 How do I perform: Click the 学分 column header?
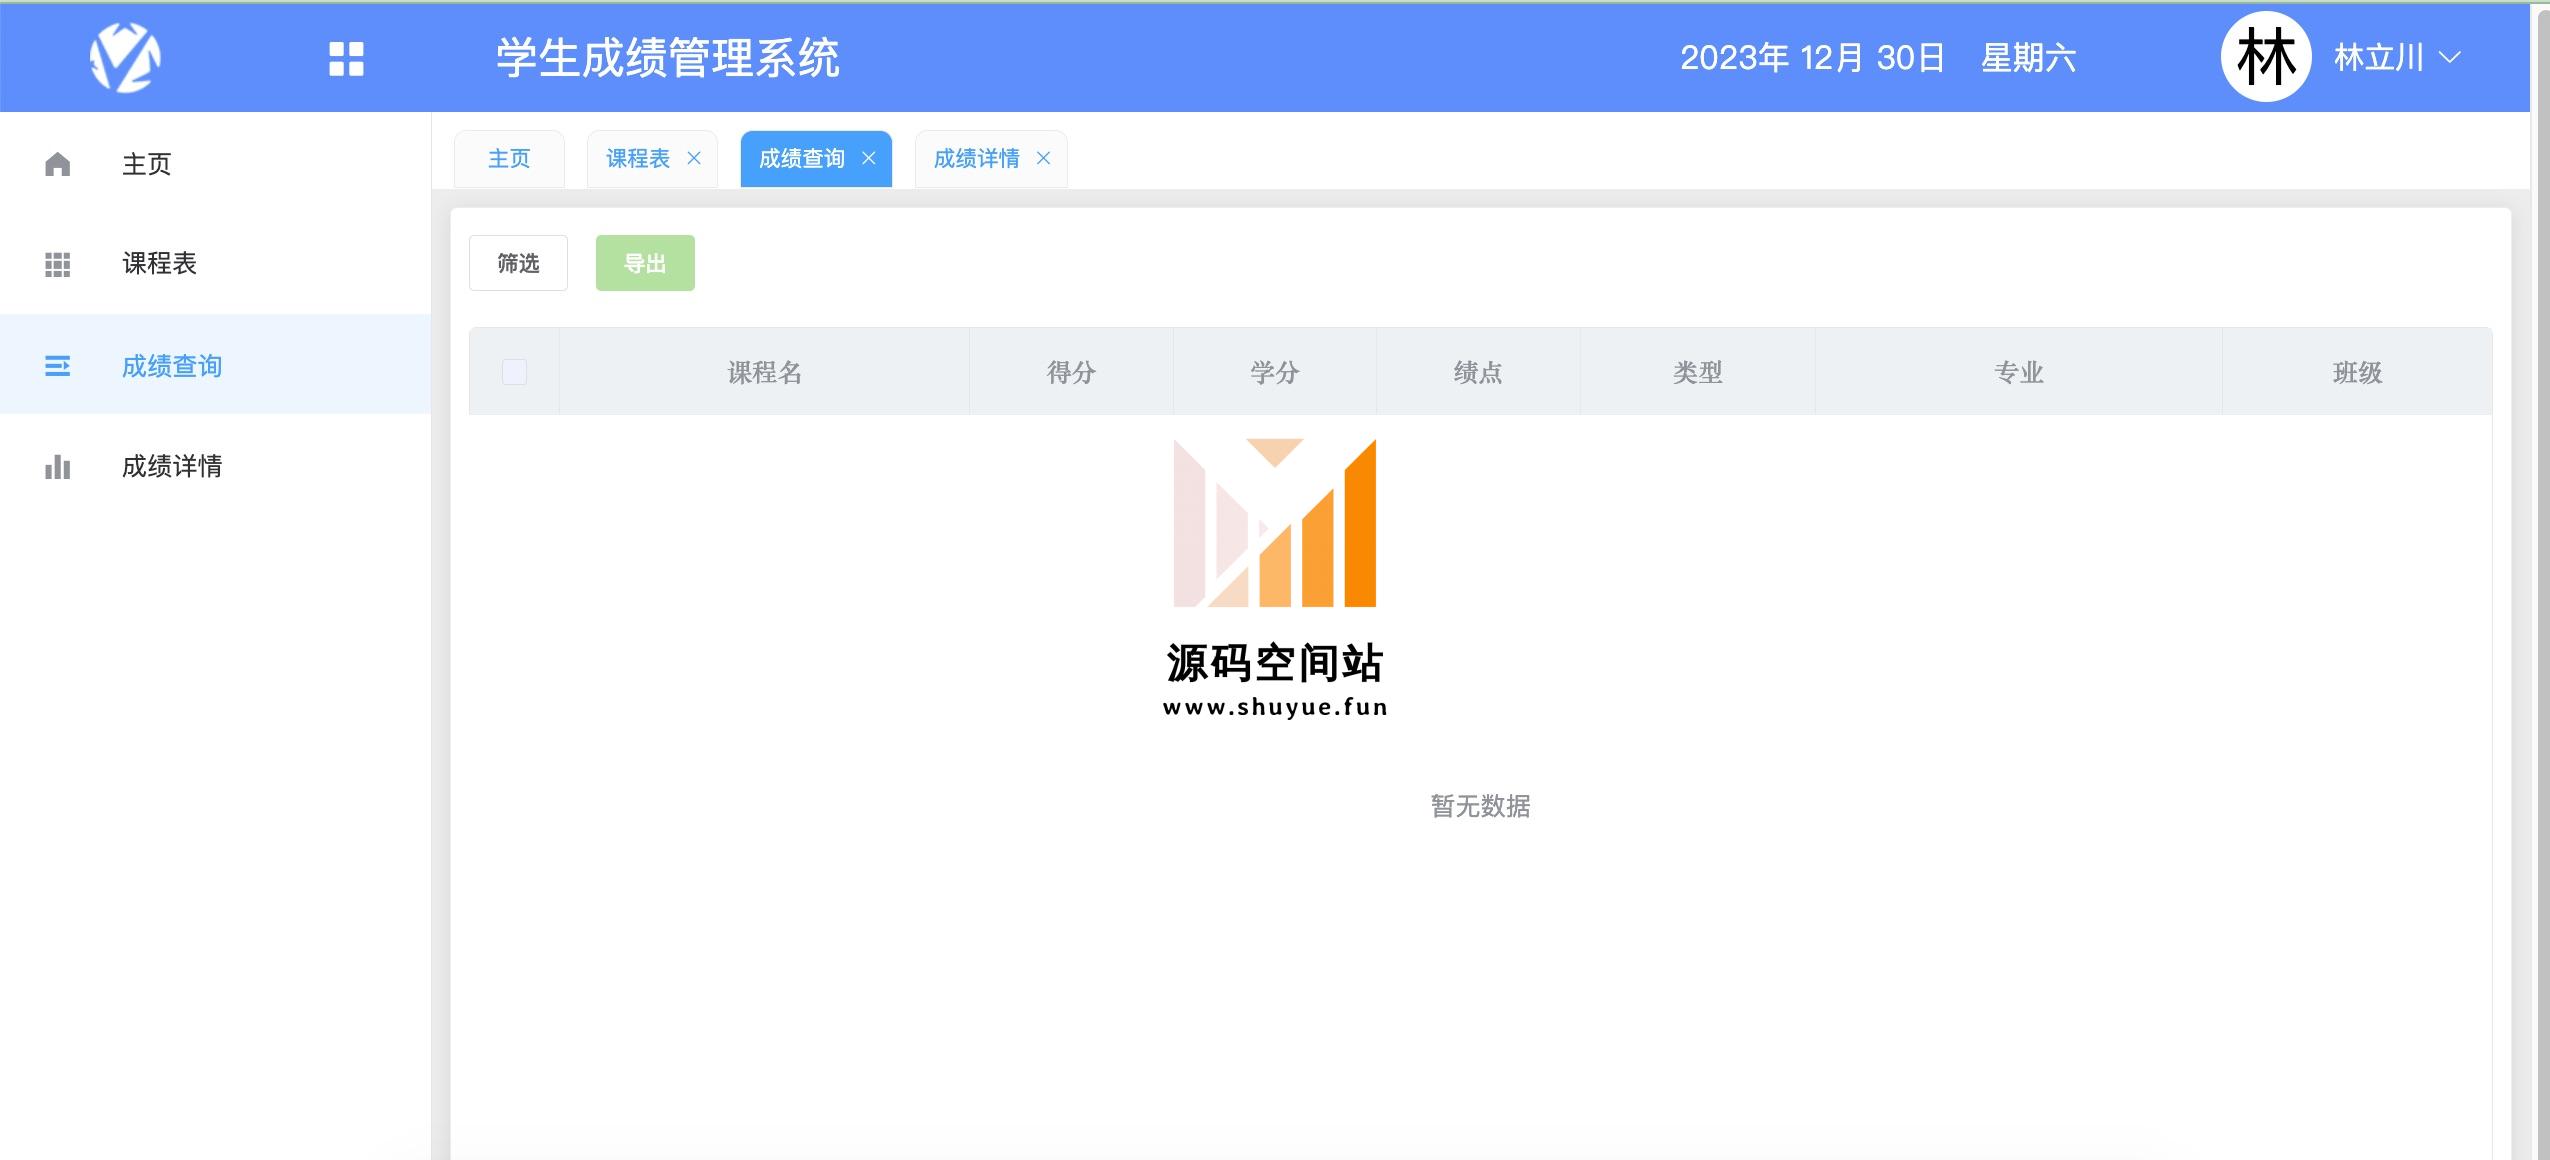1275,372
